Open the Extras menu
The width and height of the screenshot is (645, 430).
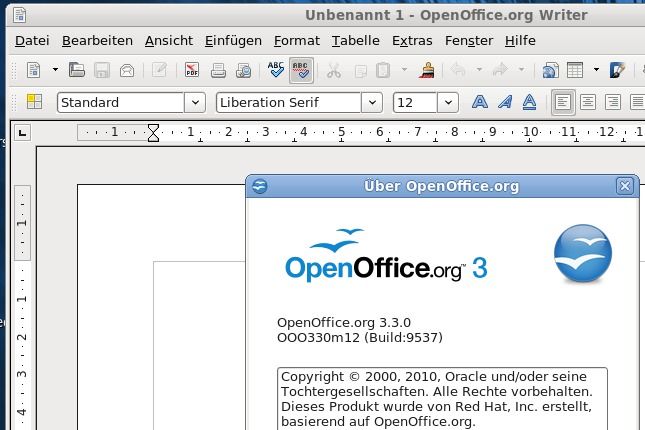(412, 41)
